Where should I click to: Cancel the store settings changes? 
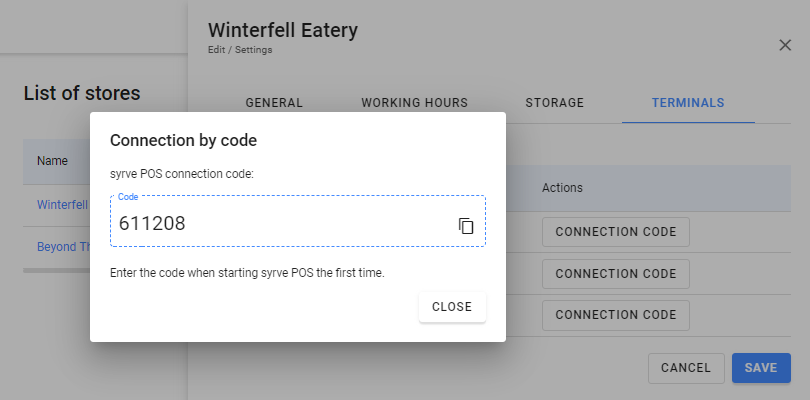coord(685,368)
